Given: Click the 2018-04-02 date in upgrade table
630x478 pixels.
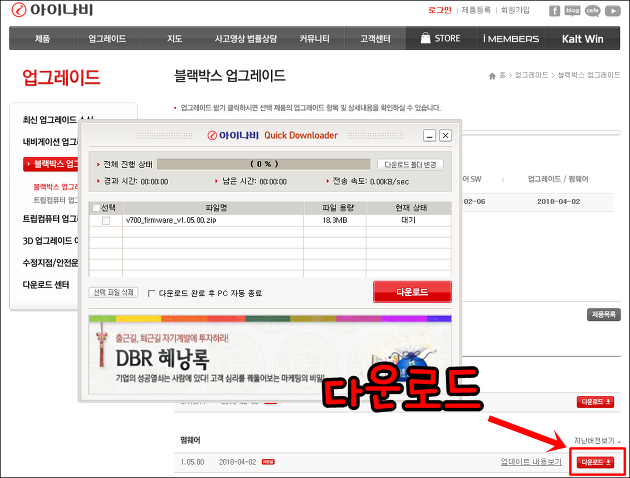Looking at the screenshot, I should point(558,202).
